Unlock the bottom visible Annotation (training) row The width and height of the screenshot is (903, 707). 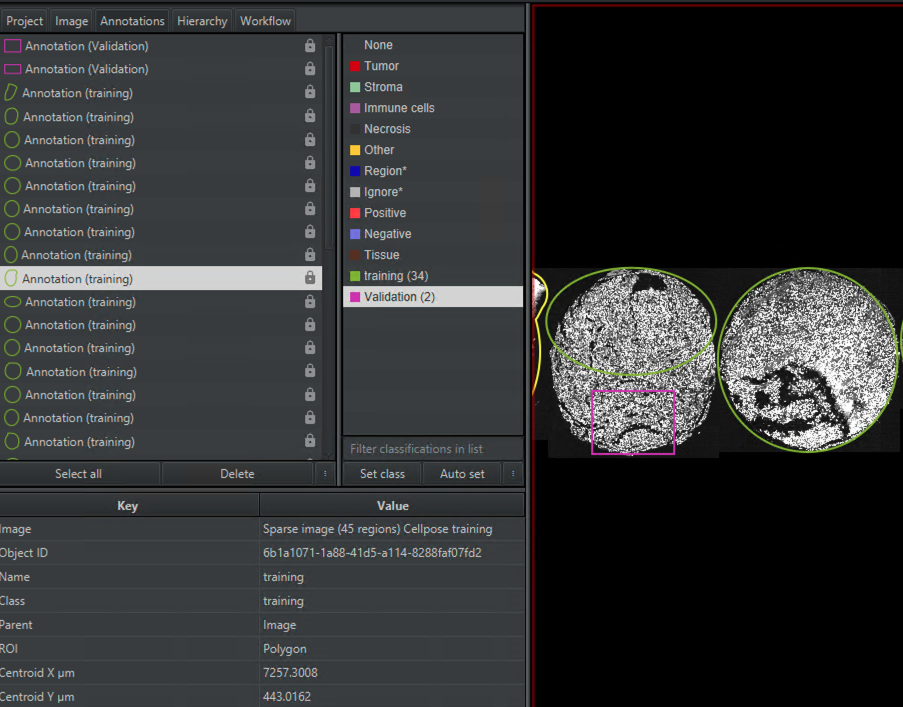click(x=310, y=441)
